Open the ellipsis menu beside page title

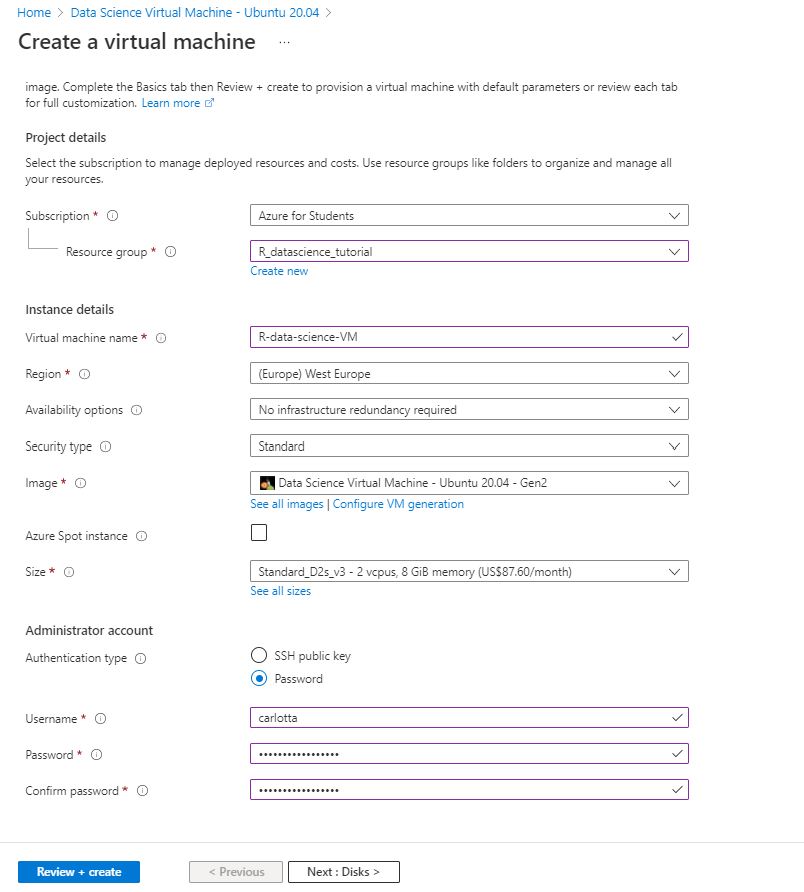[x=285, y=42]
